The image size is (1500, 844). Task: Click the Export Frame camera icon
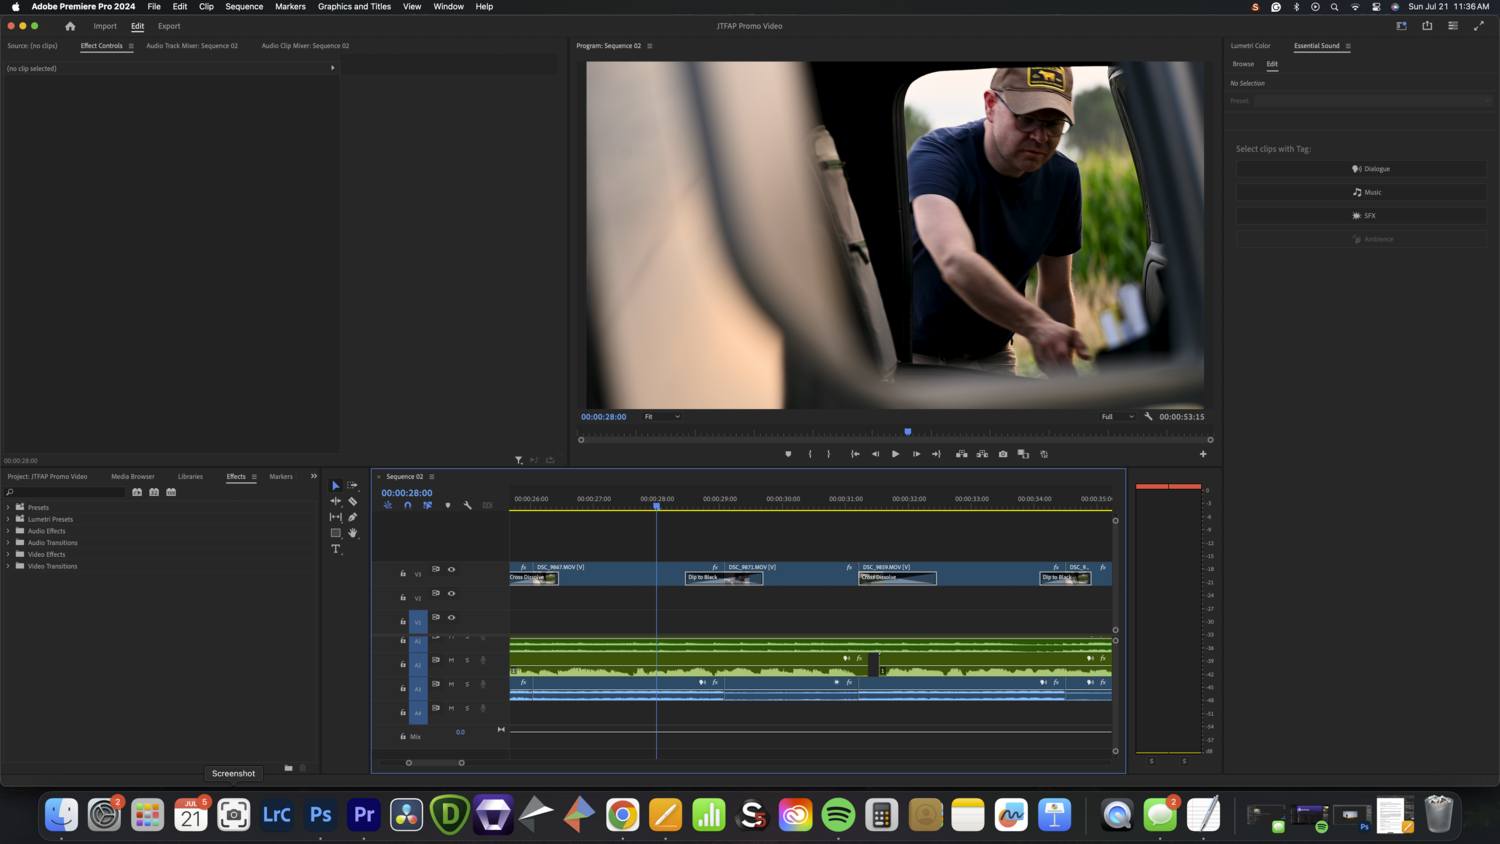tap(1003, 454)
